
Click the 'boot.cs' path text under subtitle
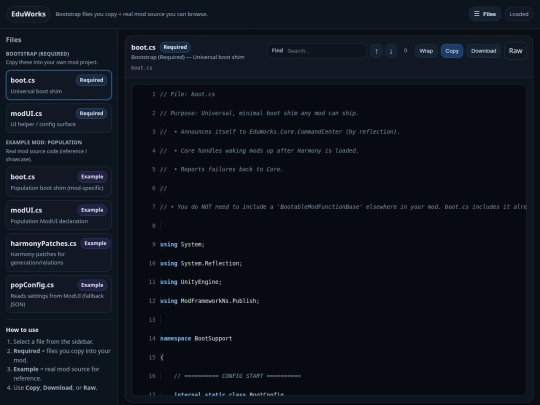coord(142,68)
